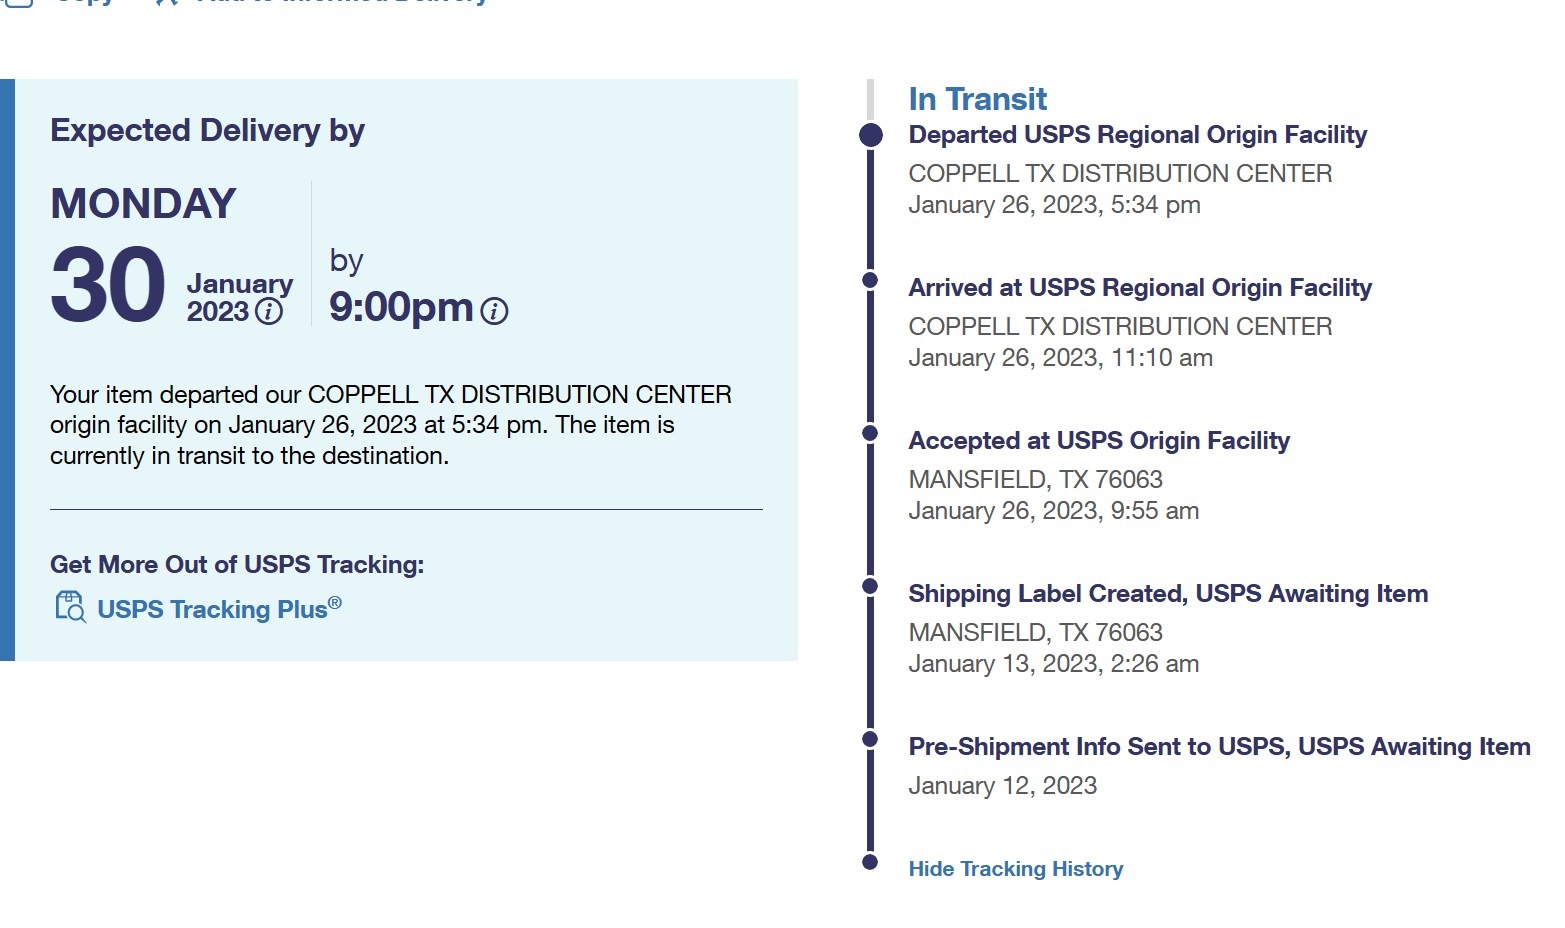
Task: Click the Get More Out of USPS Tracking heading
Action: 237,565
